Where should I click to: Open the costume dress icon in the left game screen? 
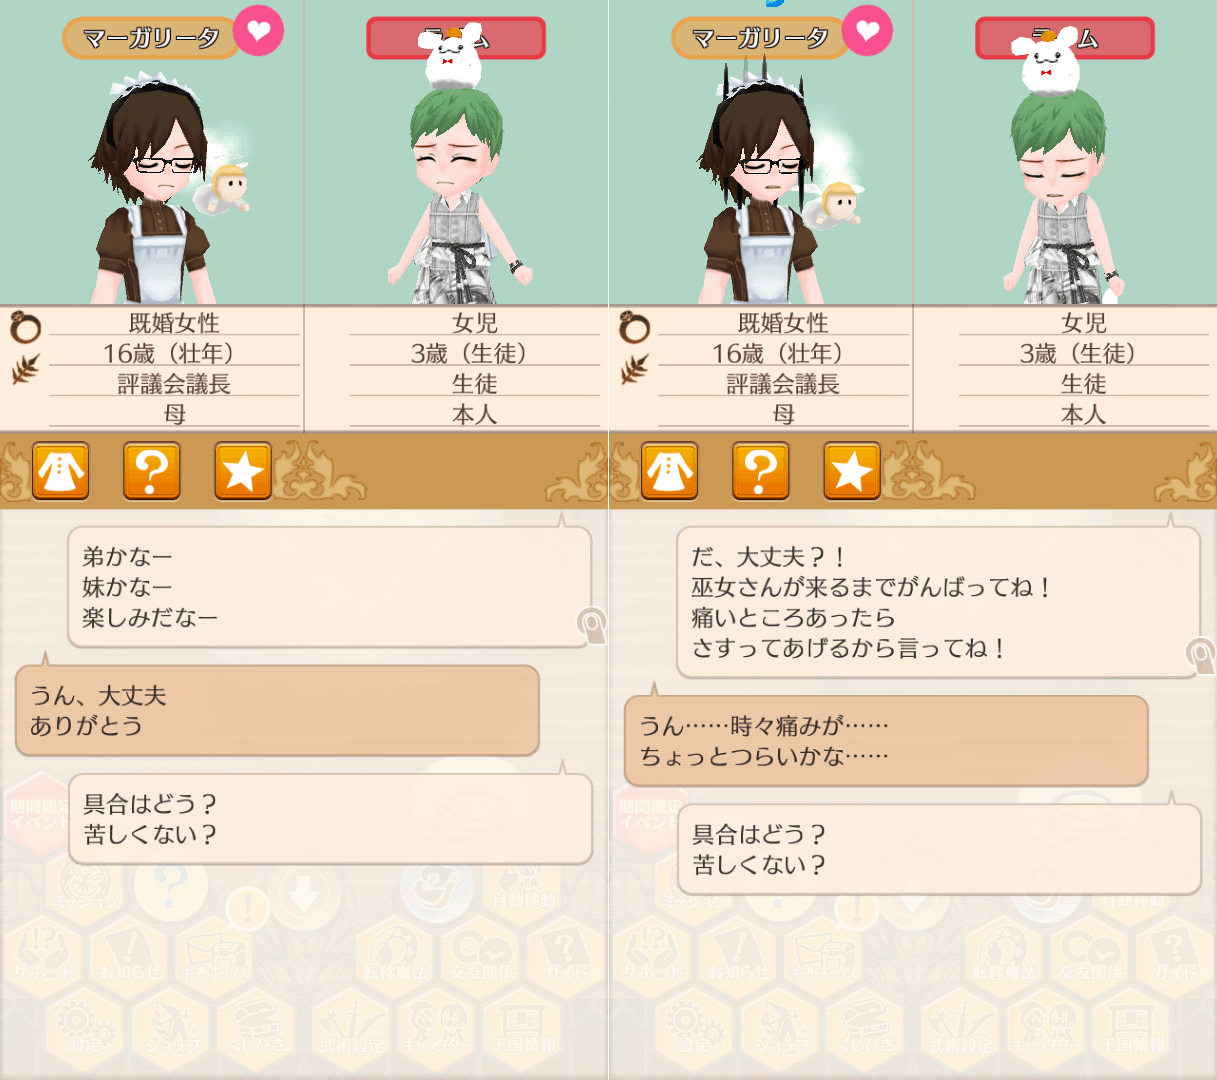point(61,470)
